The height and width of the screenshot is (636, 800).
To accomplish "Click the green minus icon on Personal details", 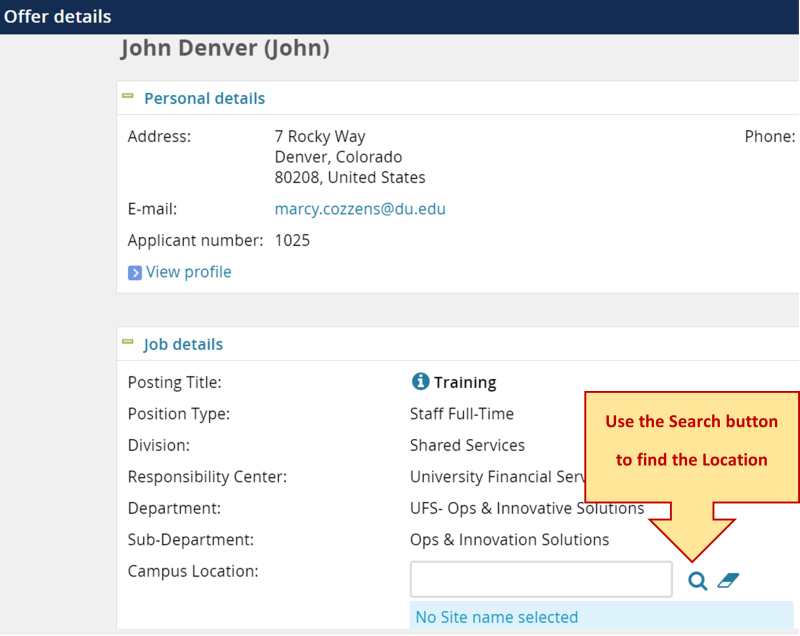I will click(128, 97).
